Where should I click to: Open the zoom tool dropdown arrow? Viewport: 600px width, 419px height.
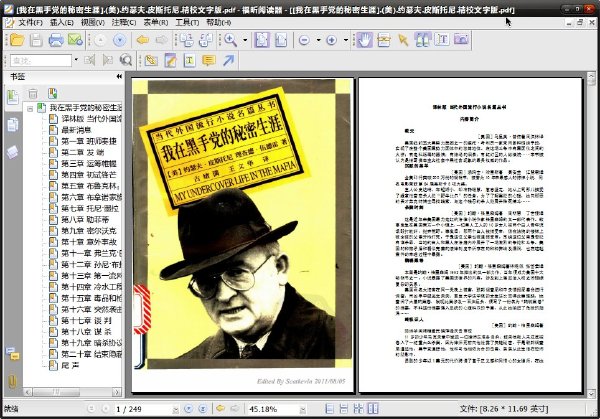coord(245,40)
